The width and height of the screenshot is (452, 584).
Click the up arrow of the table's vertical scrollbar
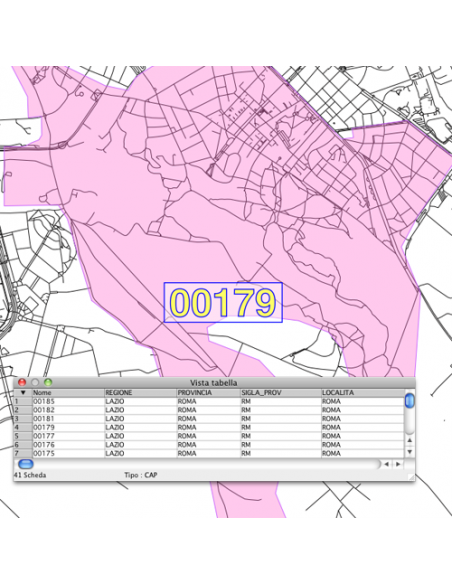pyautogui.click(x=409, y=440)
